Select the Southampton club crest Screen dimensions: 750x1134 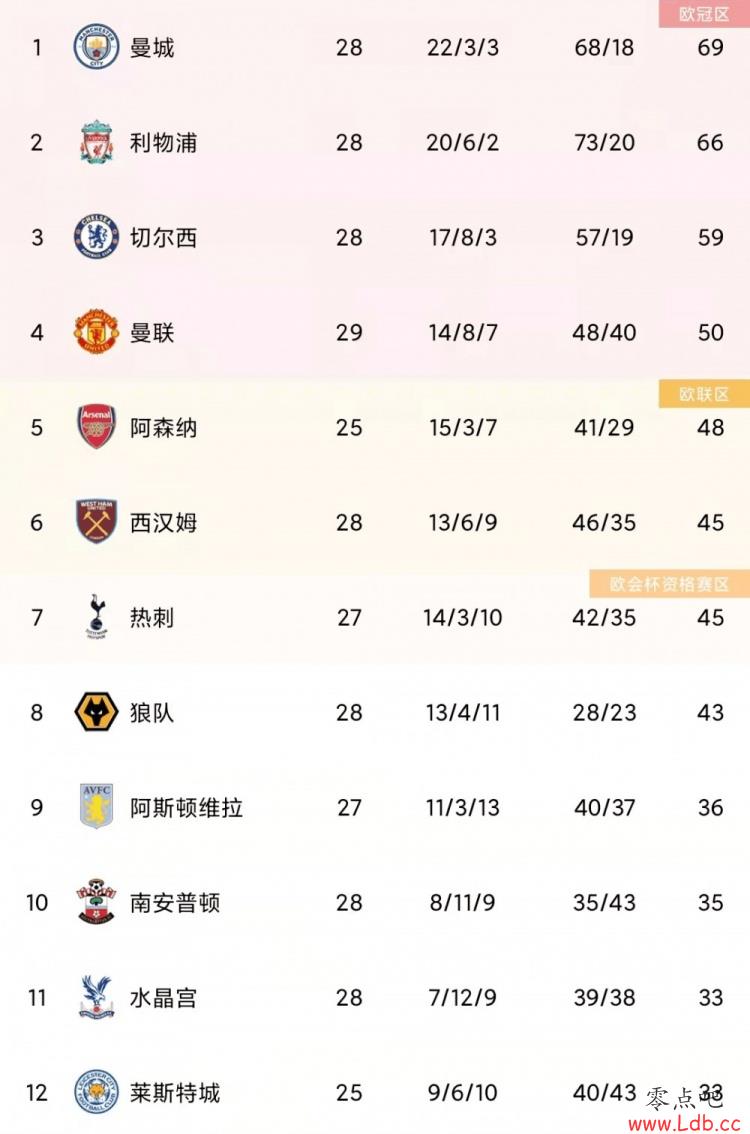[x=96, y=902]
